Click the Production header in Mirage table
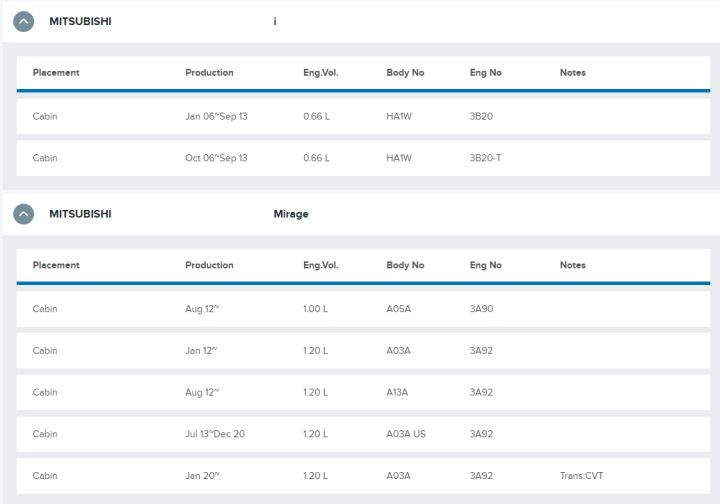The height and width of the screenshot is (504, 720). [x=209, y=265]
